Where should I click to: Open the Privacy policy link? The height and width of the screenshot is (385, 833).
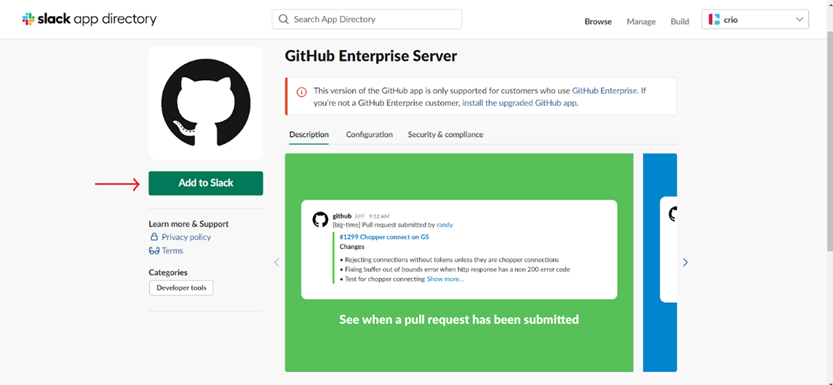(186, 237)
